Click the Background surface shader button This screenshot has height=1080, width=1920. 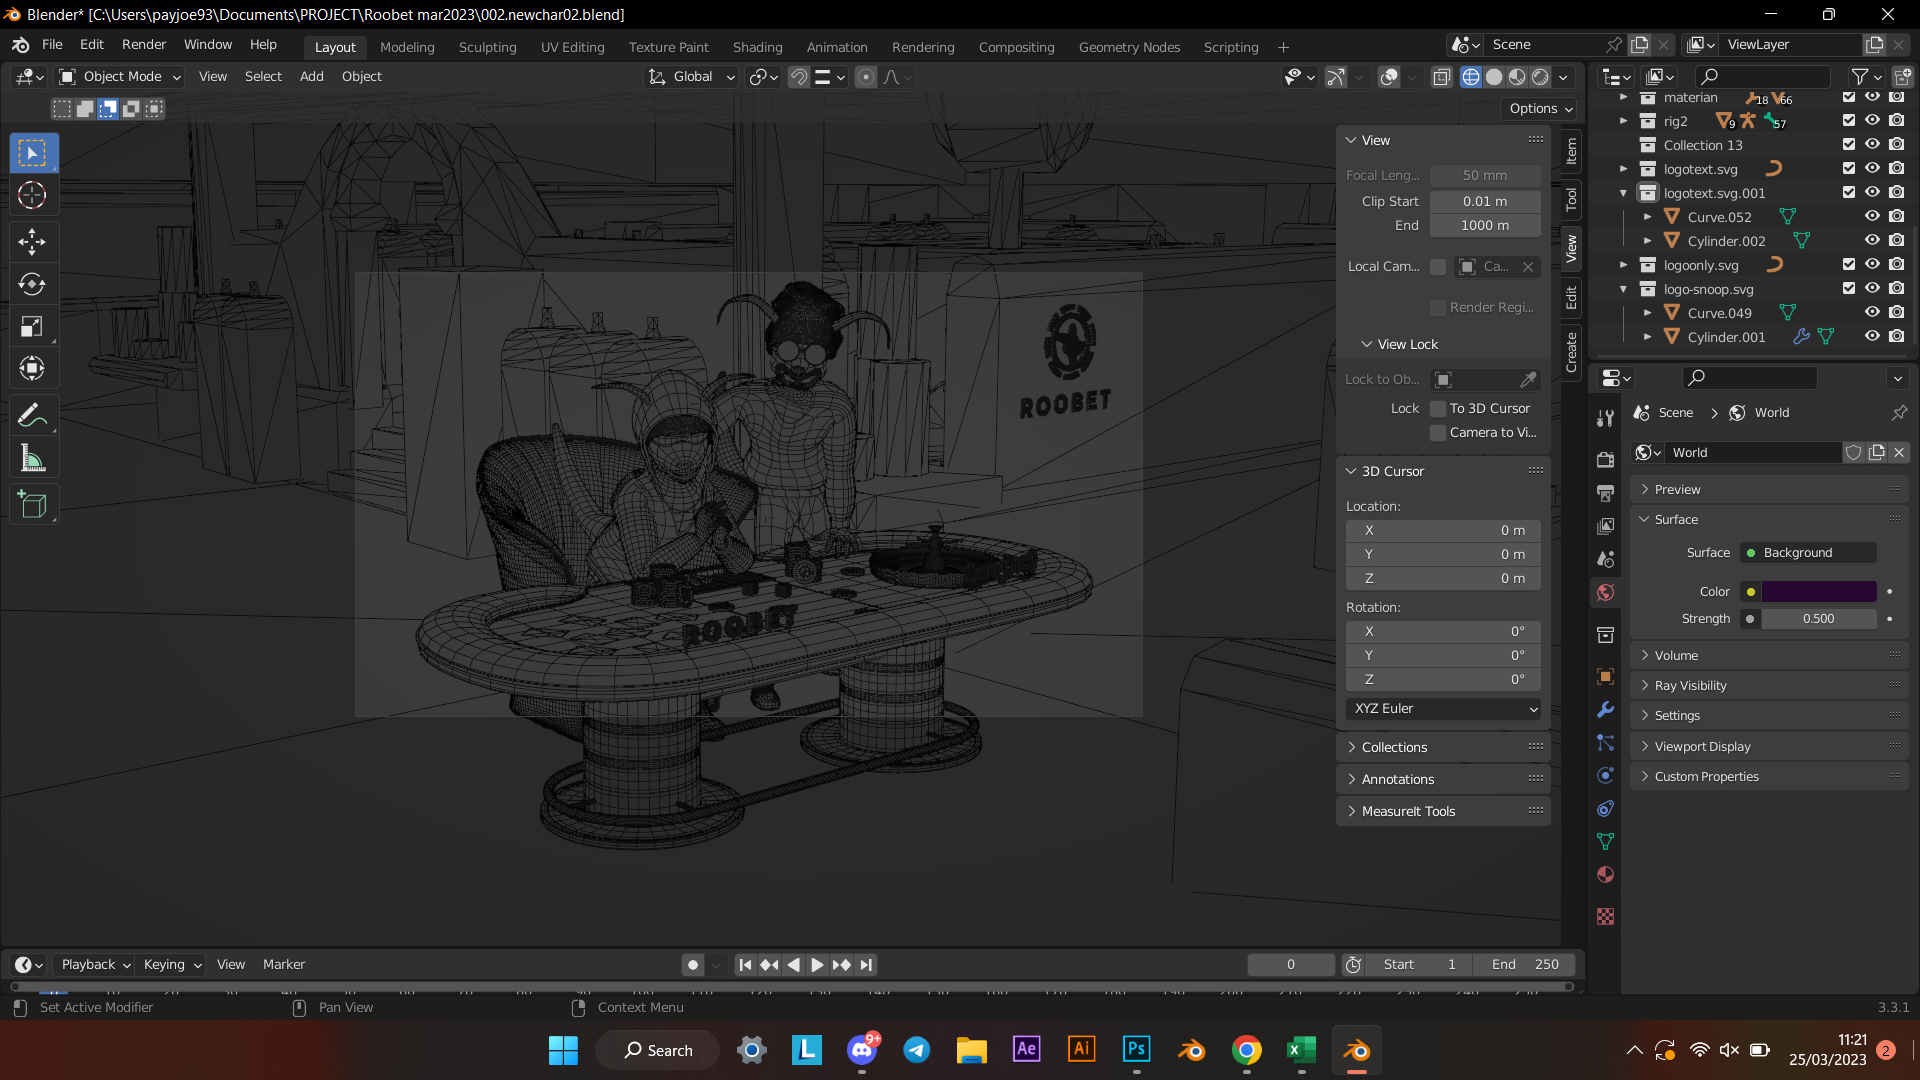click(x=1809, y=552)
